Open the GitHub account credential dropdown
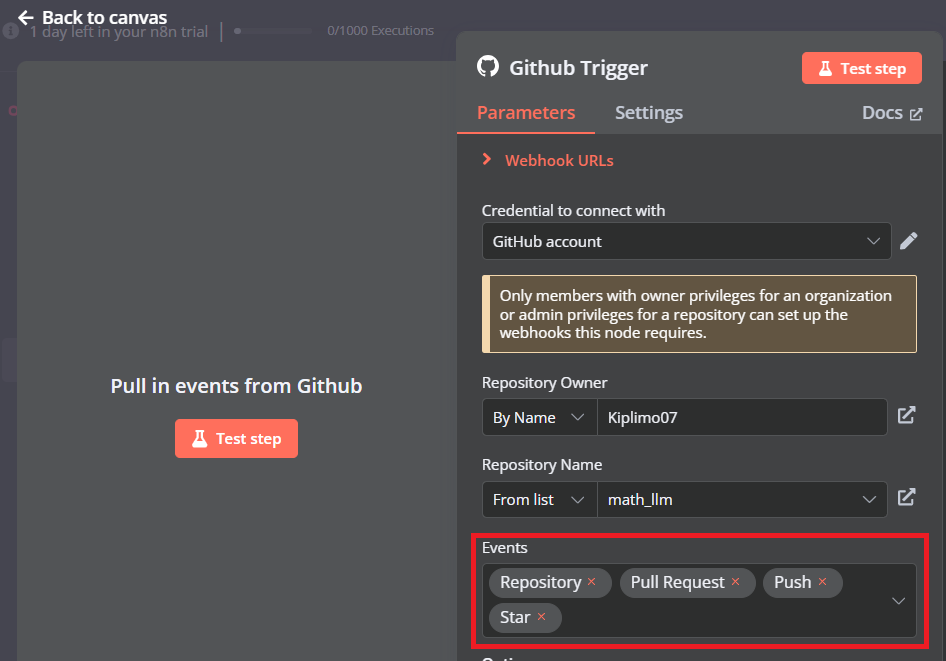 click(686, 241)
